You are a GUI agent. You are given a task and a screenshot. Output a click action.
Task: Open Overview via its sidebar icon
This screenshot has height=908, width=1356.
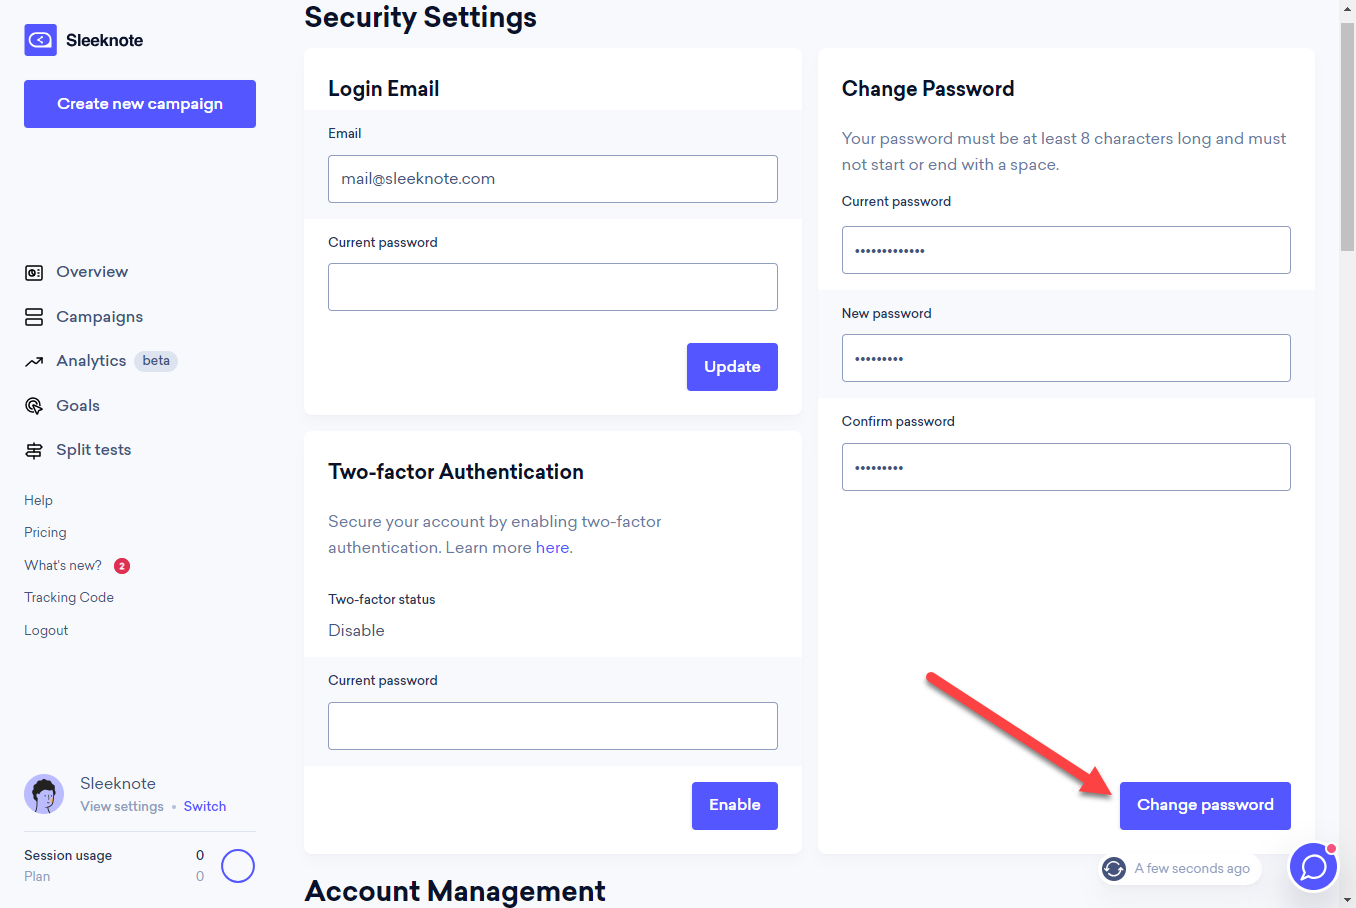coord(34,272)
